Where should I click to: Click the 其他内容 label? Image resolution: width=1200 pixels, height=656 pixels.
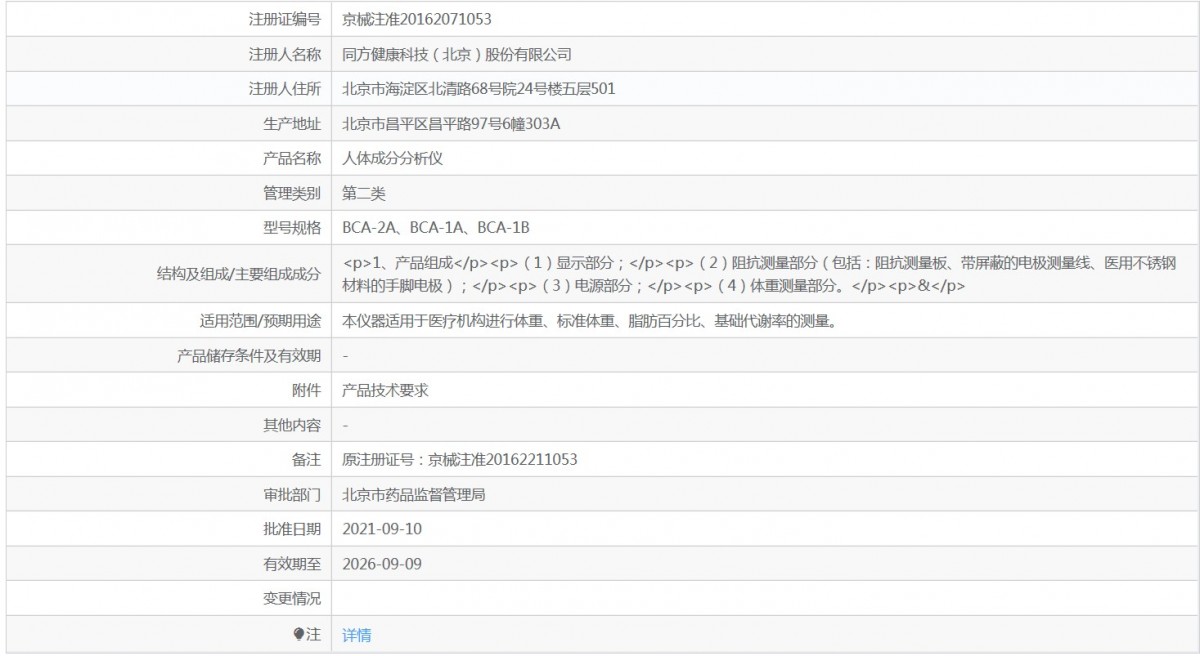pos(292,426)
